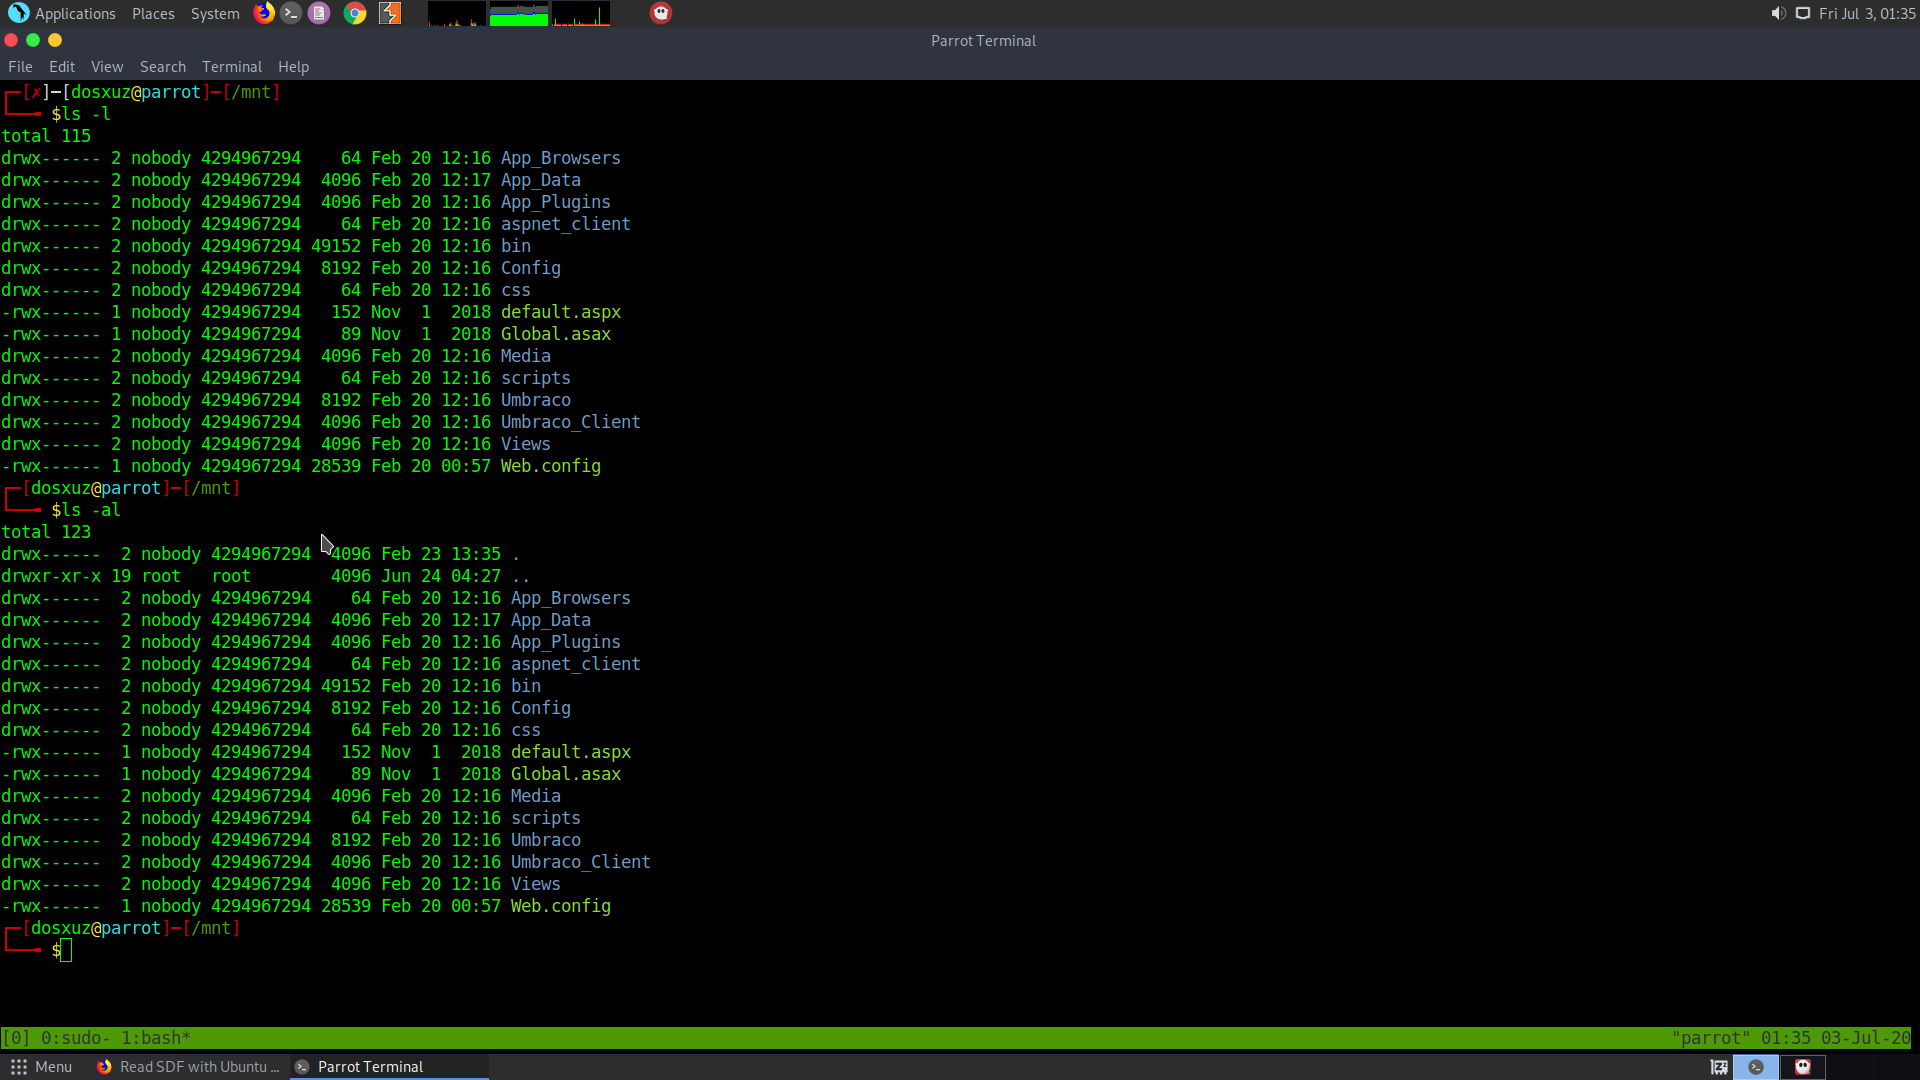Click the purple text editor launcher icon
The height and width of the screenshot is (1080, 1920).
click(x=319, y=13)
